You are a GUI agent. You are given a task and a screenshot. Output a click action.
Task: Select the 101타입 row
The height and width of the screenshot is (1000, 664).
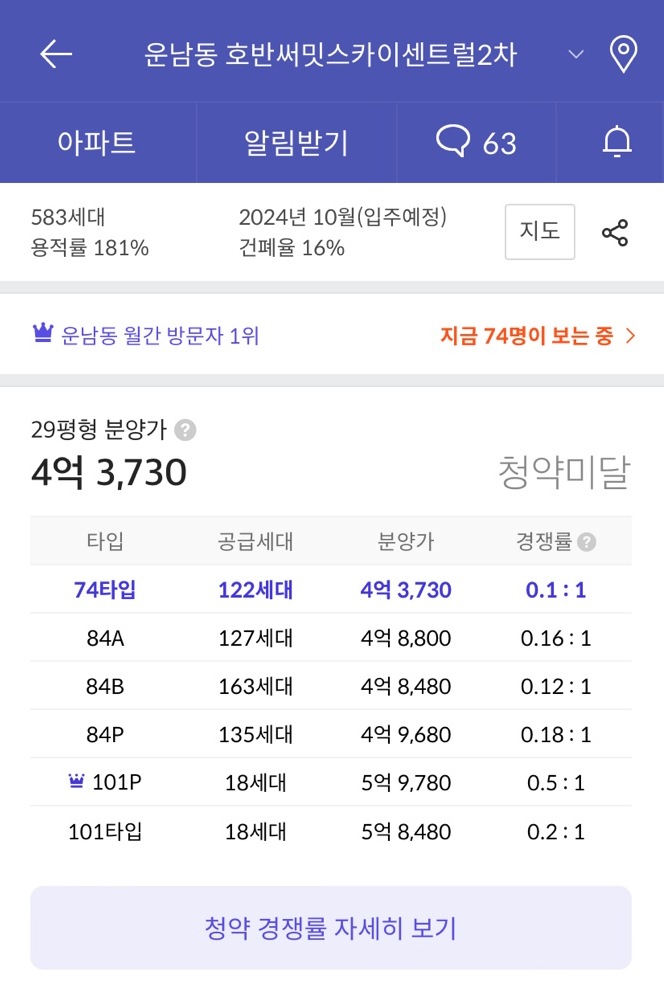point(331,832)
